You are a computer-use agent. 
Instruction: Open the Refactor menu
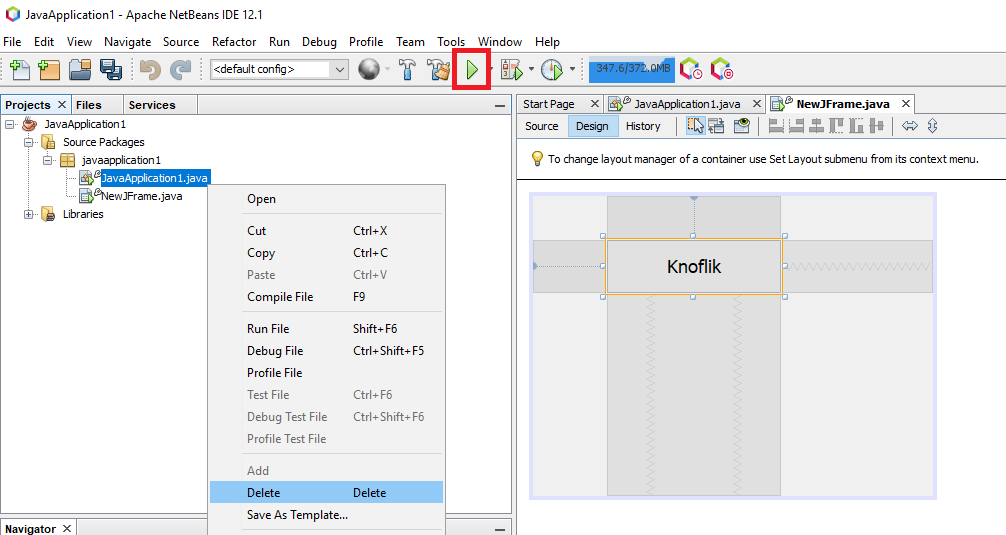tap(234, 42)
